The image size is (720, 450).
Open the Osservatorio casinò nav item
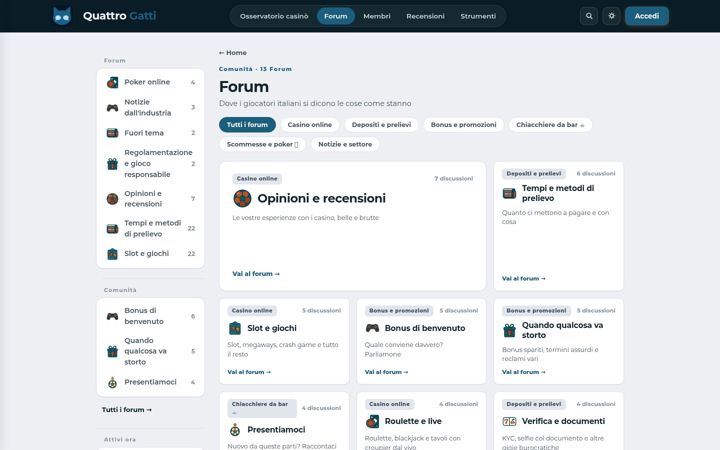coord(274,16)
